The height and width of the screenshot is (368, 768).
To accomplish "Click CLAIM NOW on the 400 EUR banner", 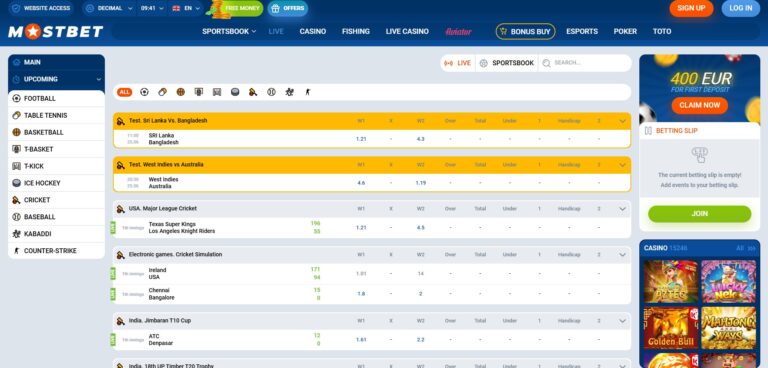I will [699, 105].
